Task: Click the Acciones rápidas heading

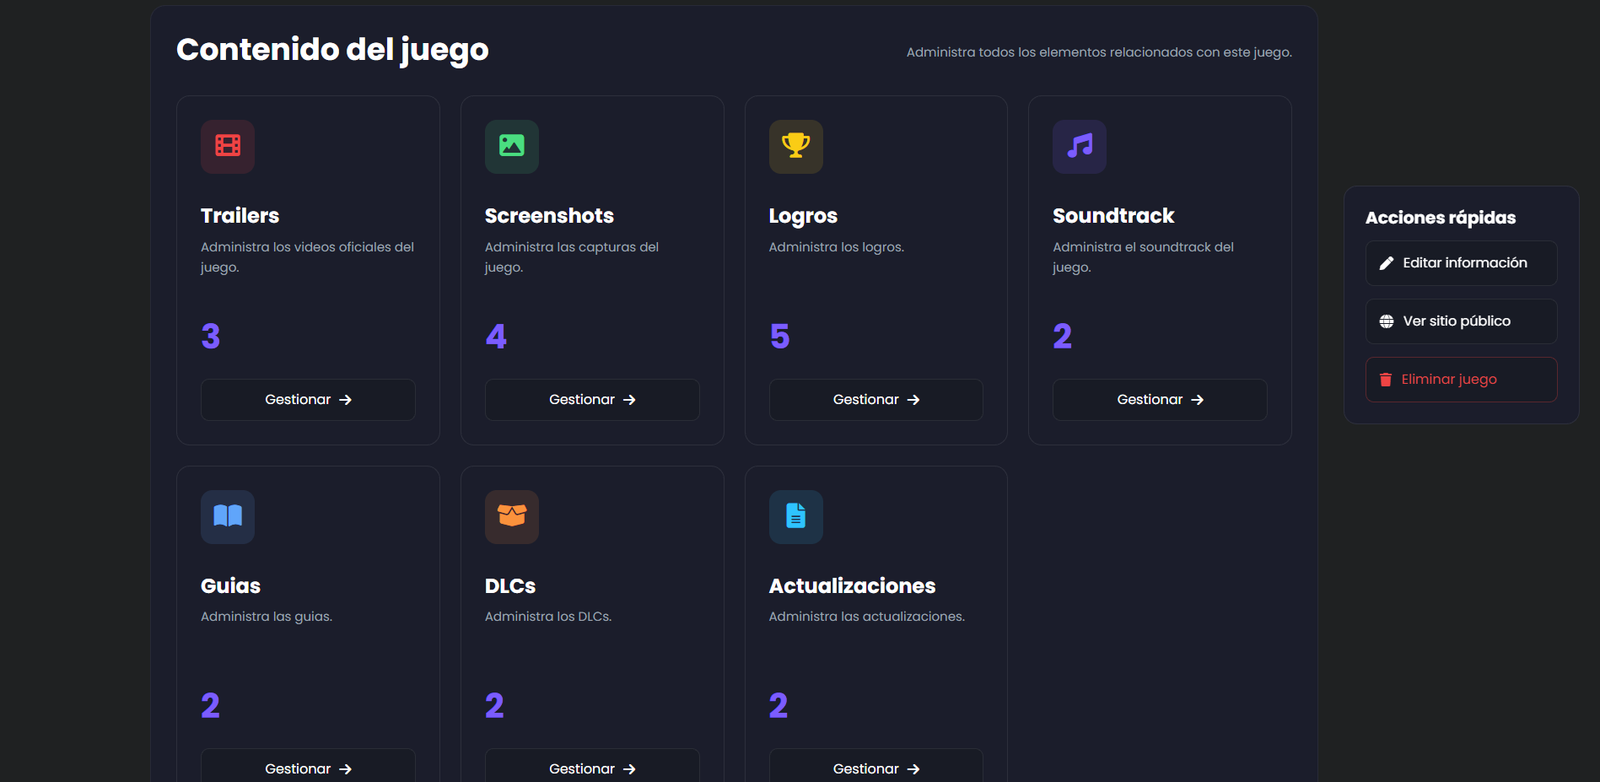Action: 1440,218
